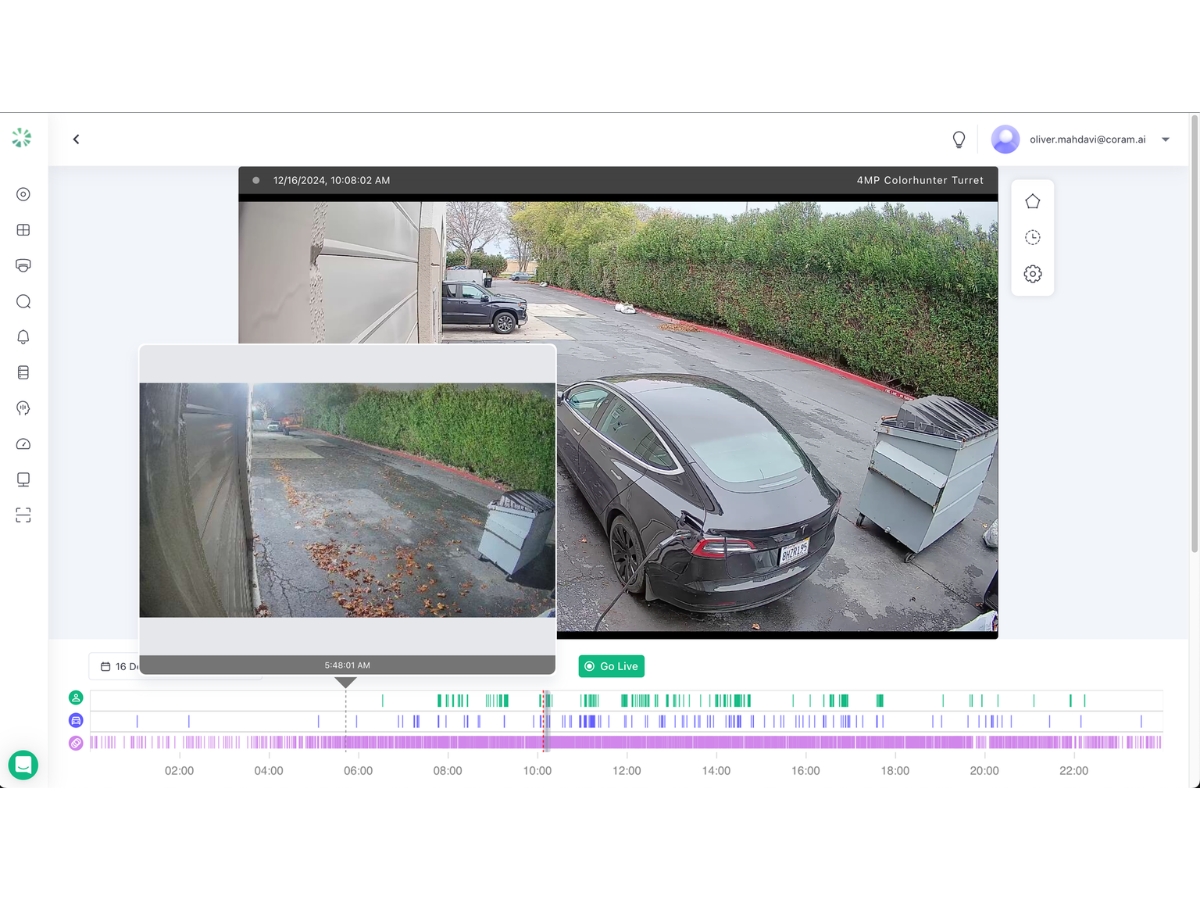Open the scan frame icon in sidebar
The image size is (1200, 900).
click(x=23, y=515)
